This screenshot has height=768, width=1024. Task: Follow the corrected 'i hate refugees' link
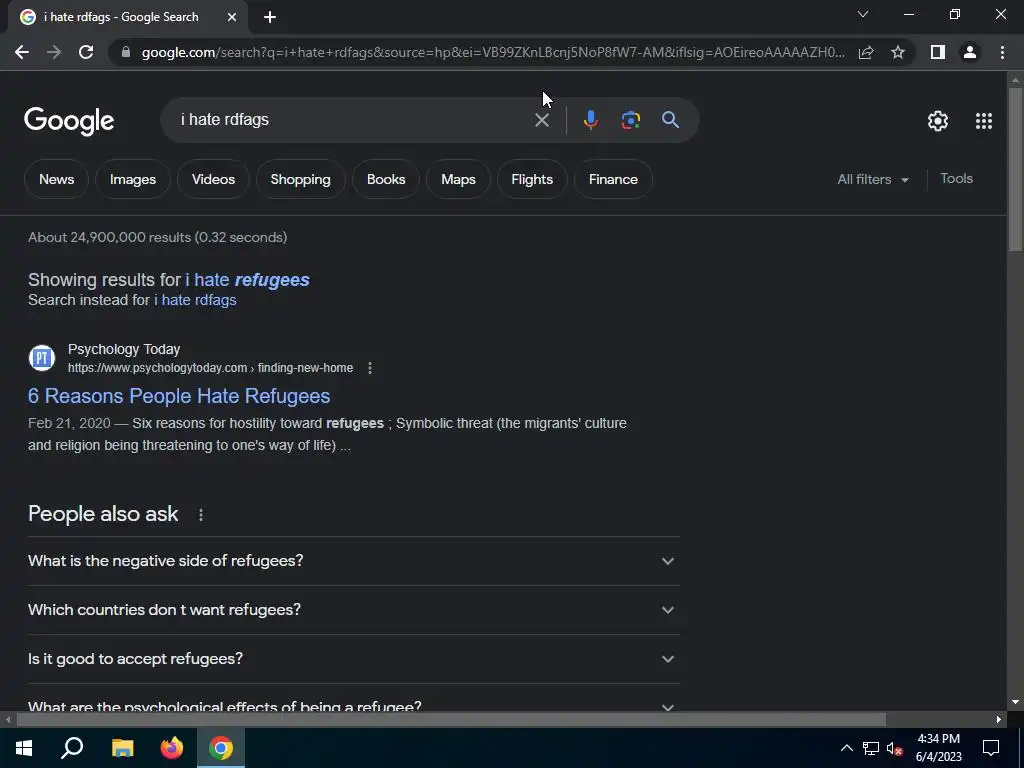tap(248, 280)
